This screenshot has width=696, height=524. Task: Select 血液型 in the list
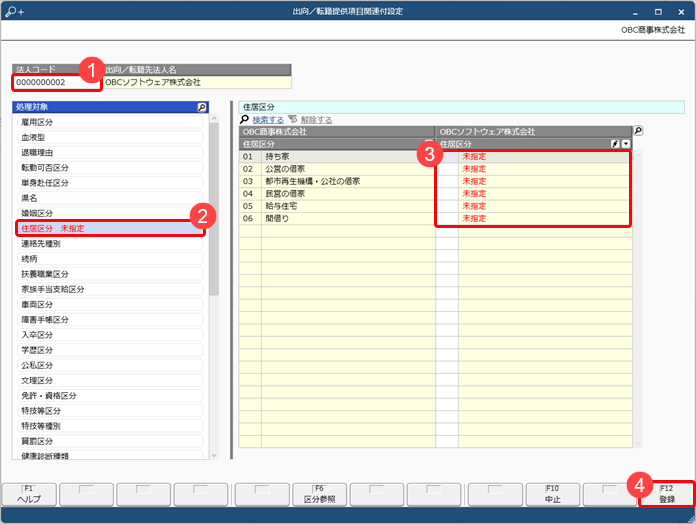pos(110,137)
